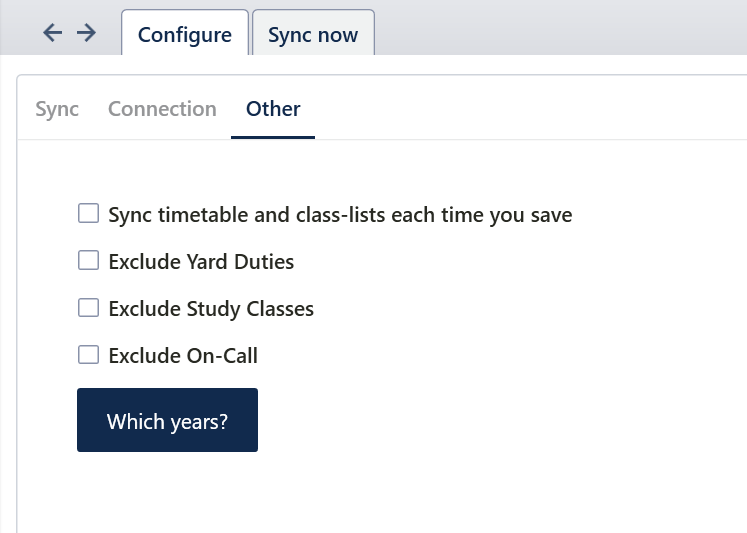Click the forward arrow icon
This screenshot has width=747, height=533.
tap(87, 33)
